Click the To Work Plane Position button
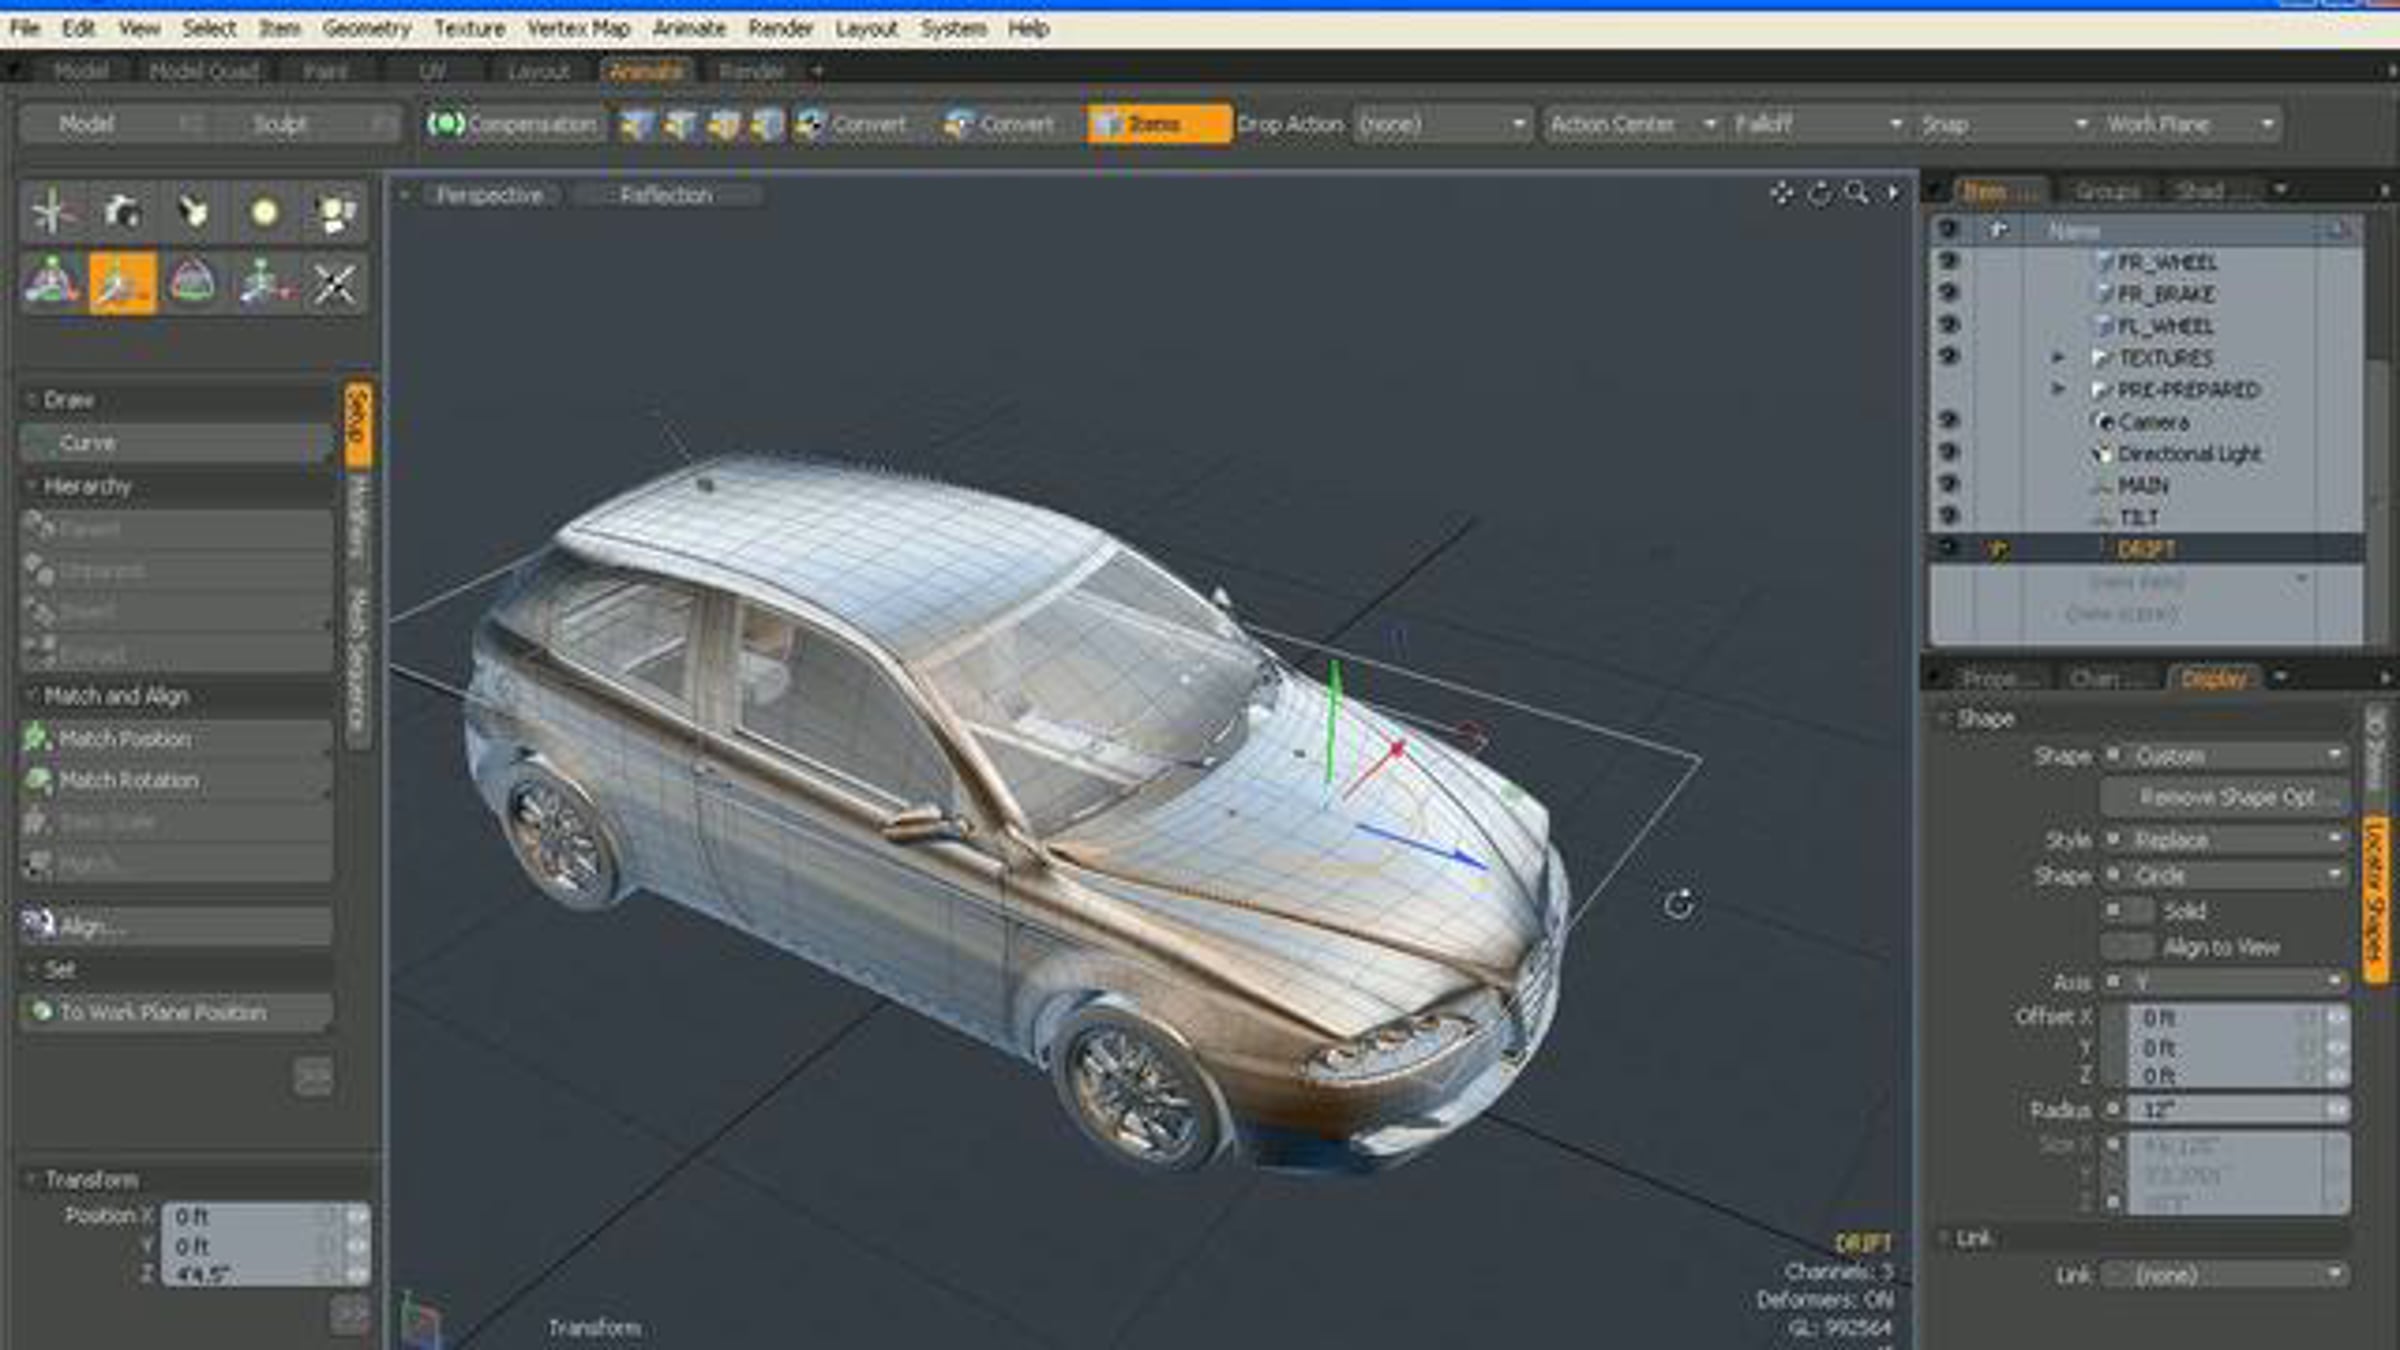This screenshot has width=2400, height=1350. tap(176, 1012)
